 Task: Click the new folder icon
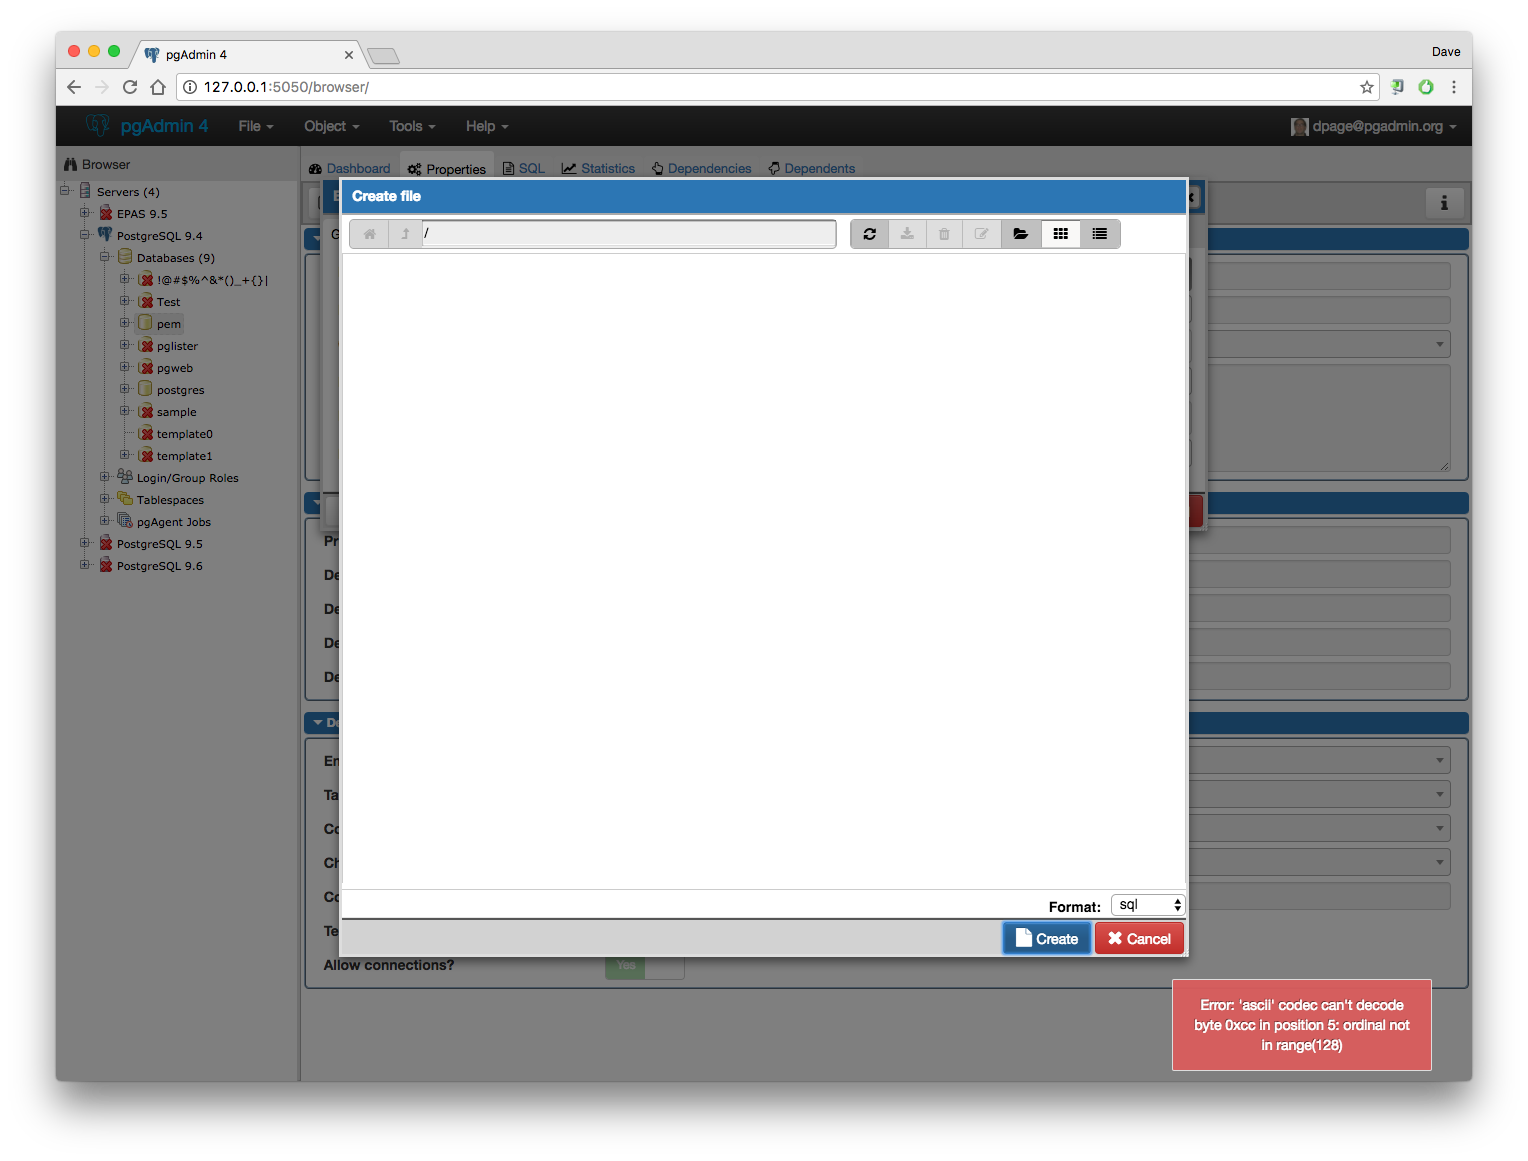tap(1020, 234)
